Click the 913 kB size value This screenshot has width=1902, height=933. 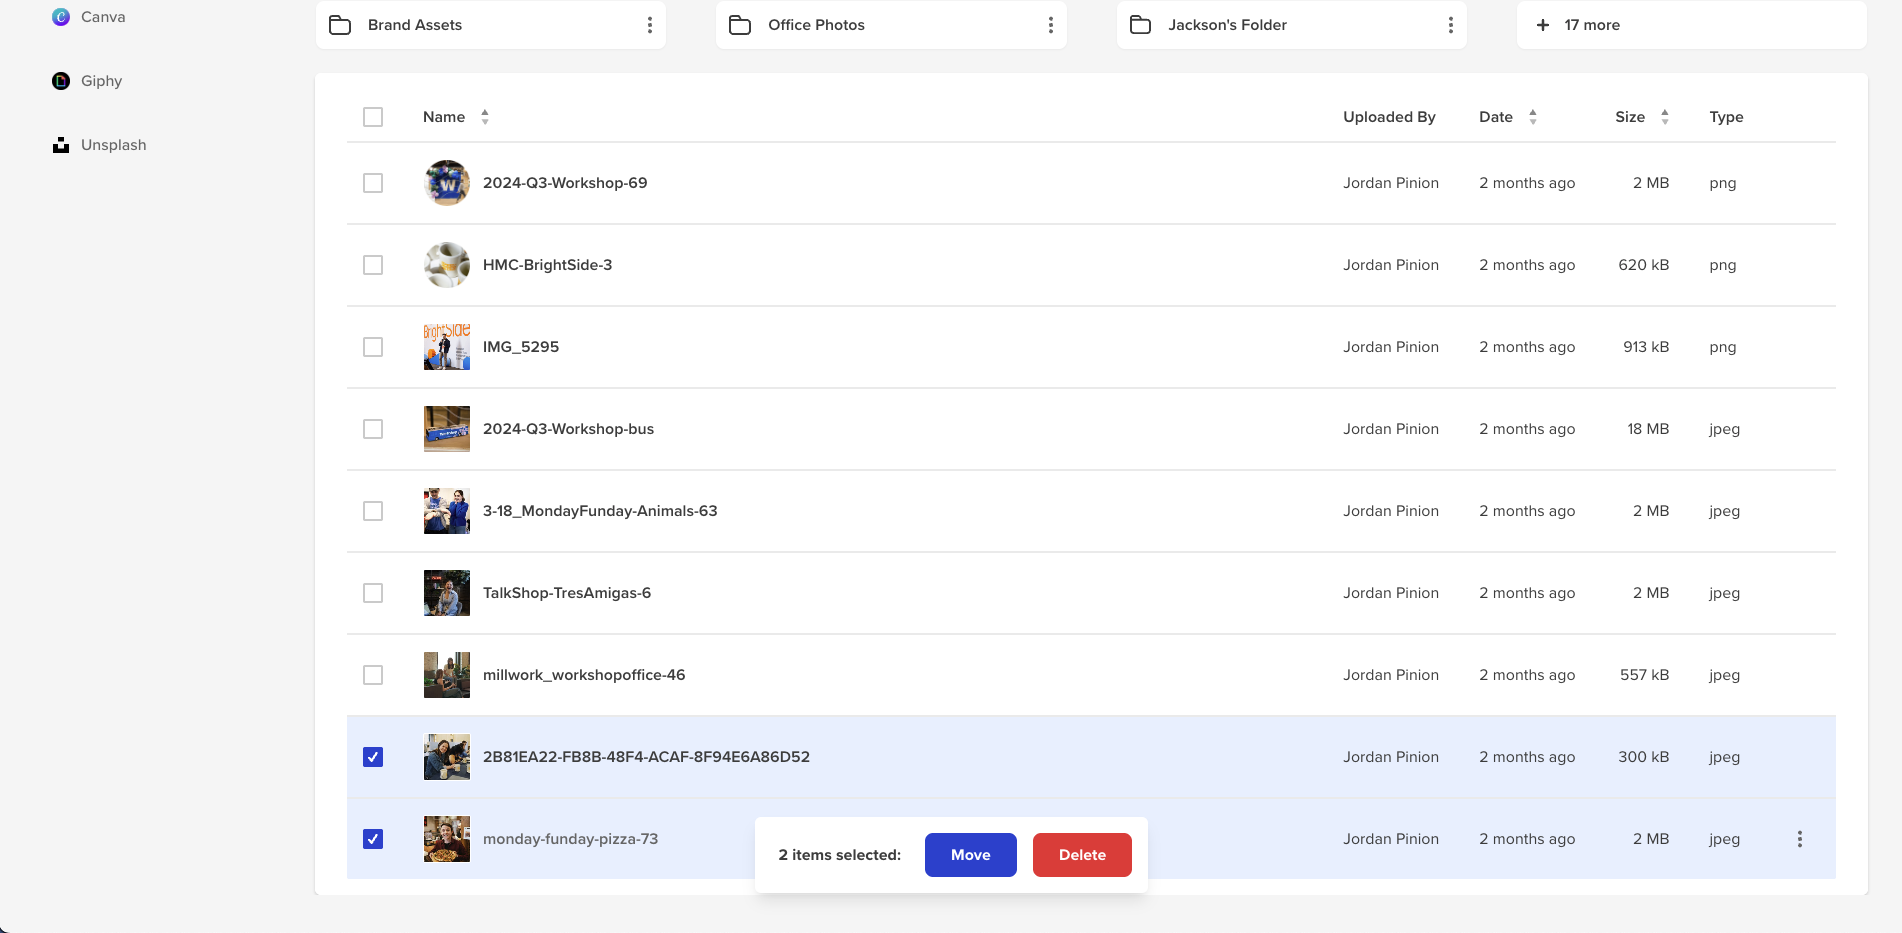[1646, 347]
